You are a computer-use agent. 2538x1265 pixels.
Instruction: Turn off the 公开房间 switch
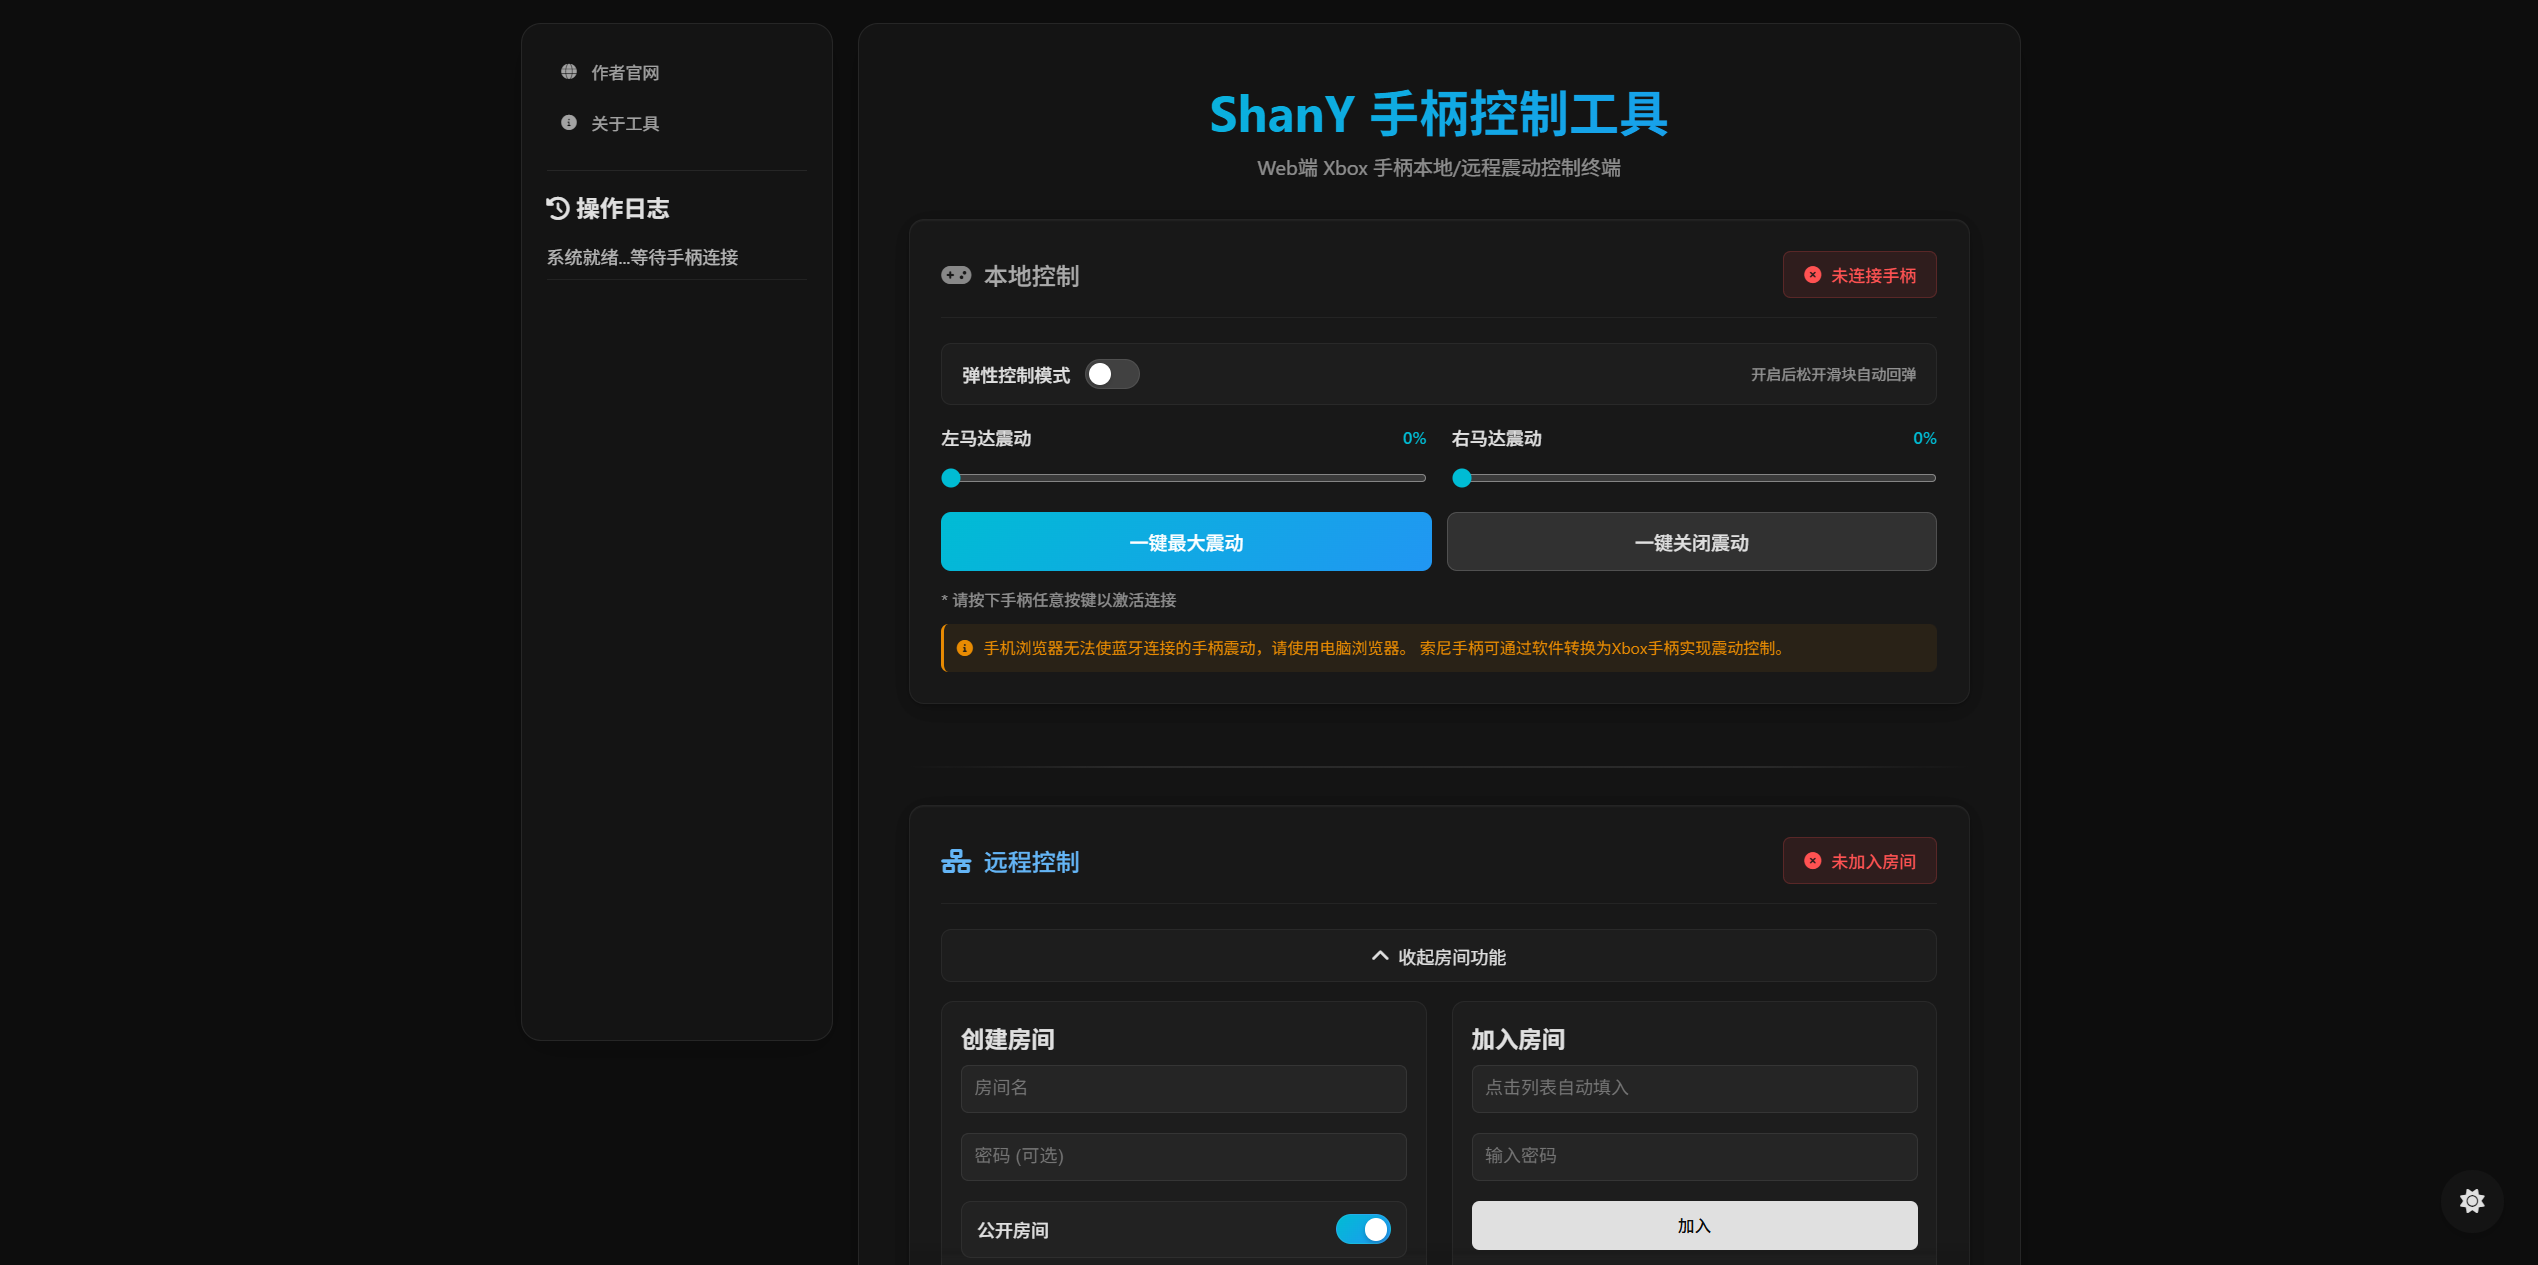pyautogui.click(x=1363, y=1229)
